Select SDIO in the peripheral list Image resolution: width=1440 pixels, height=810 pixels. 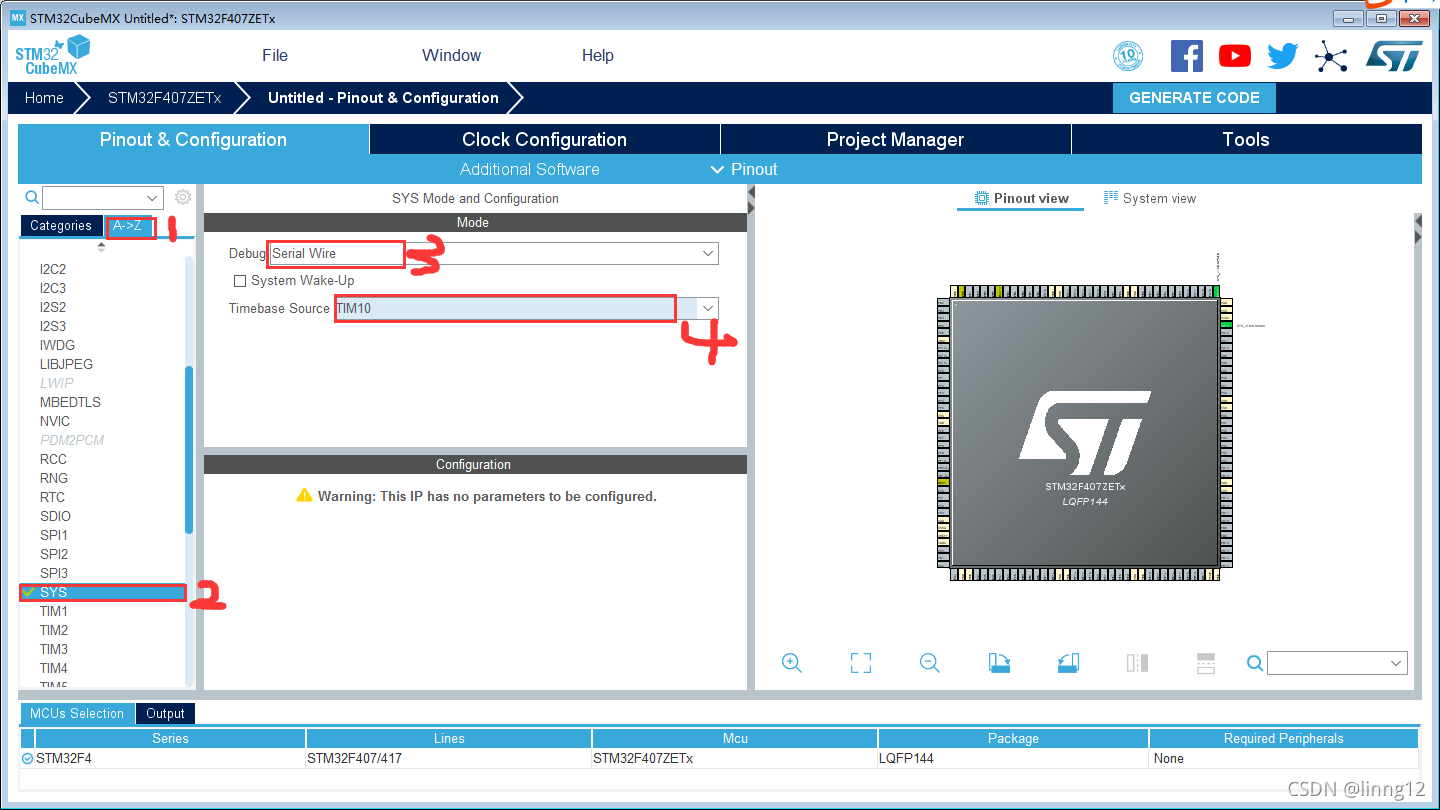(55, 516)
